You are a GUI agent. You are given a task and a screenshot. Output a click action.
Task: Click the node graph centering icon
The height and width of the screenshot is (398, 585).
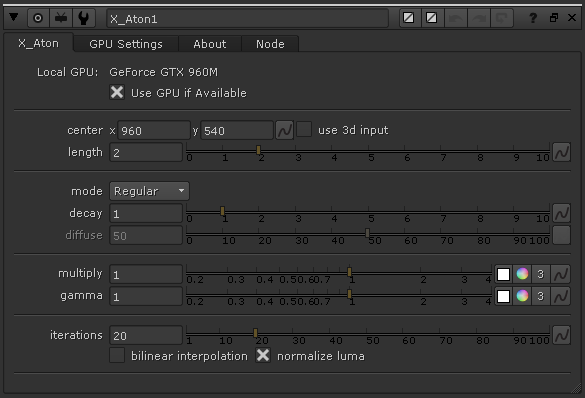(x=61, y=18)
